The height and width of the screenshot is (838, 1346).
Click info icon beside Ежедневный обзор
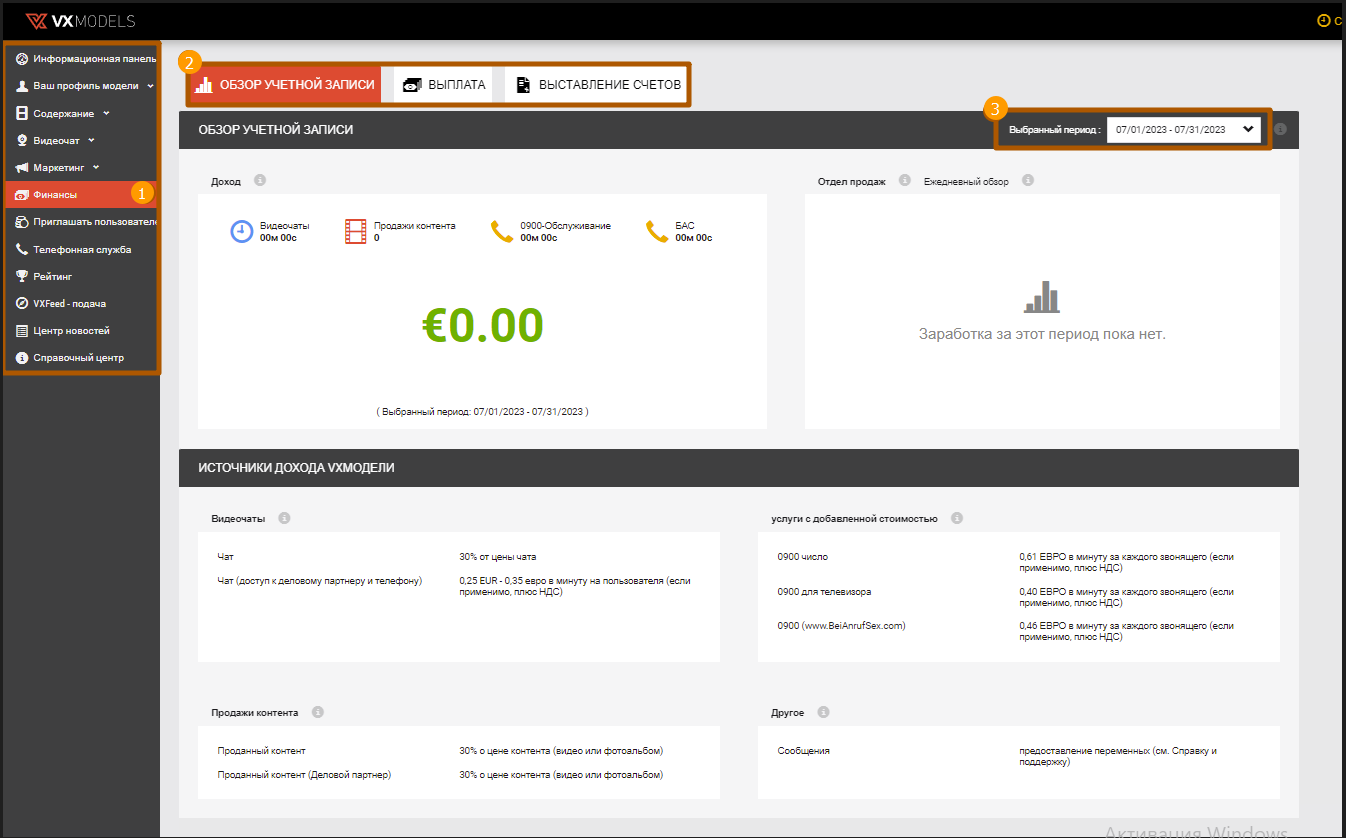(1027, 181)
